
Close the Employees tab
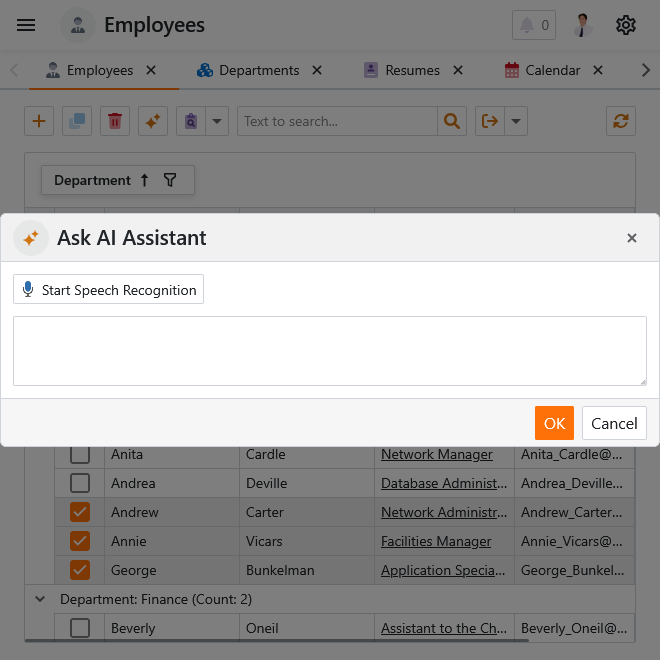(x=151, y=70)
